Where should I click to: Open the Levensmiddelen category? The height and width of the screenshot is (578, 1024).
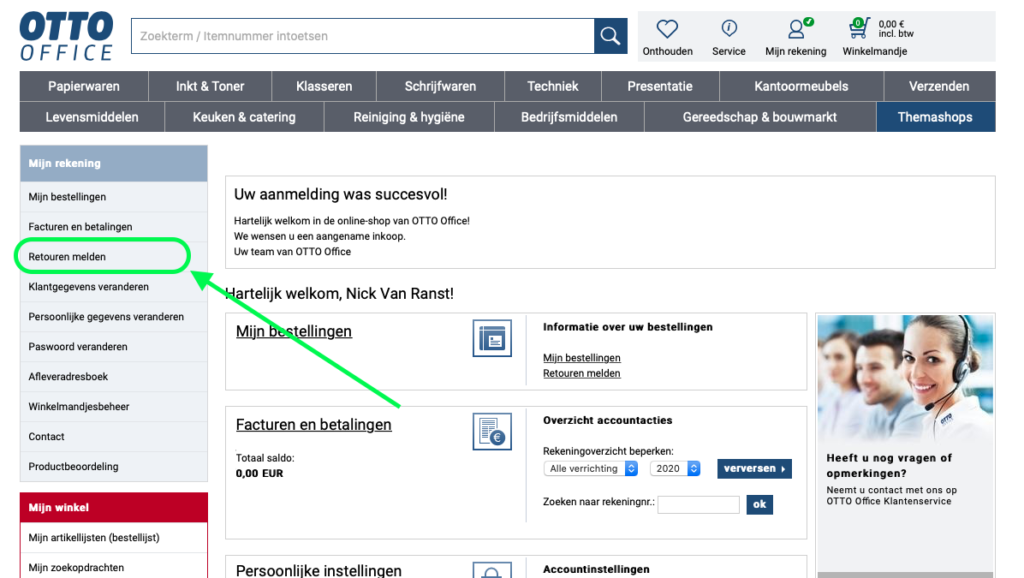click(x=91, y=118)
